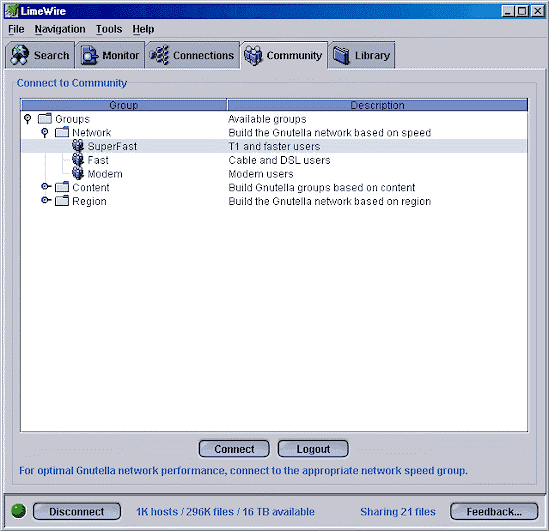The image size is (550, 532).
Task: Click the Network folder icon
Action: click(62, 132)
